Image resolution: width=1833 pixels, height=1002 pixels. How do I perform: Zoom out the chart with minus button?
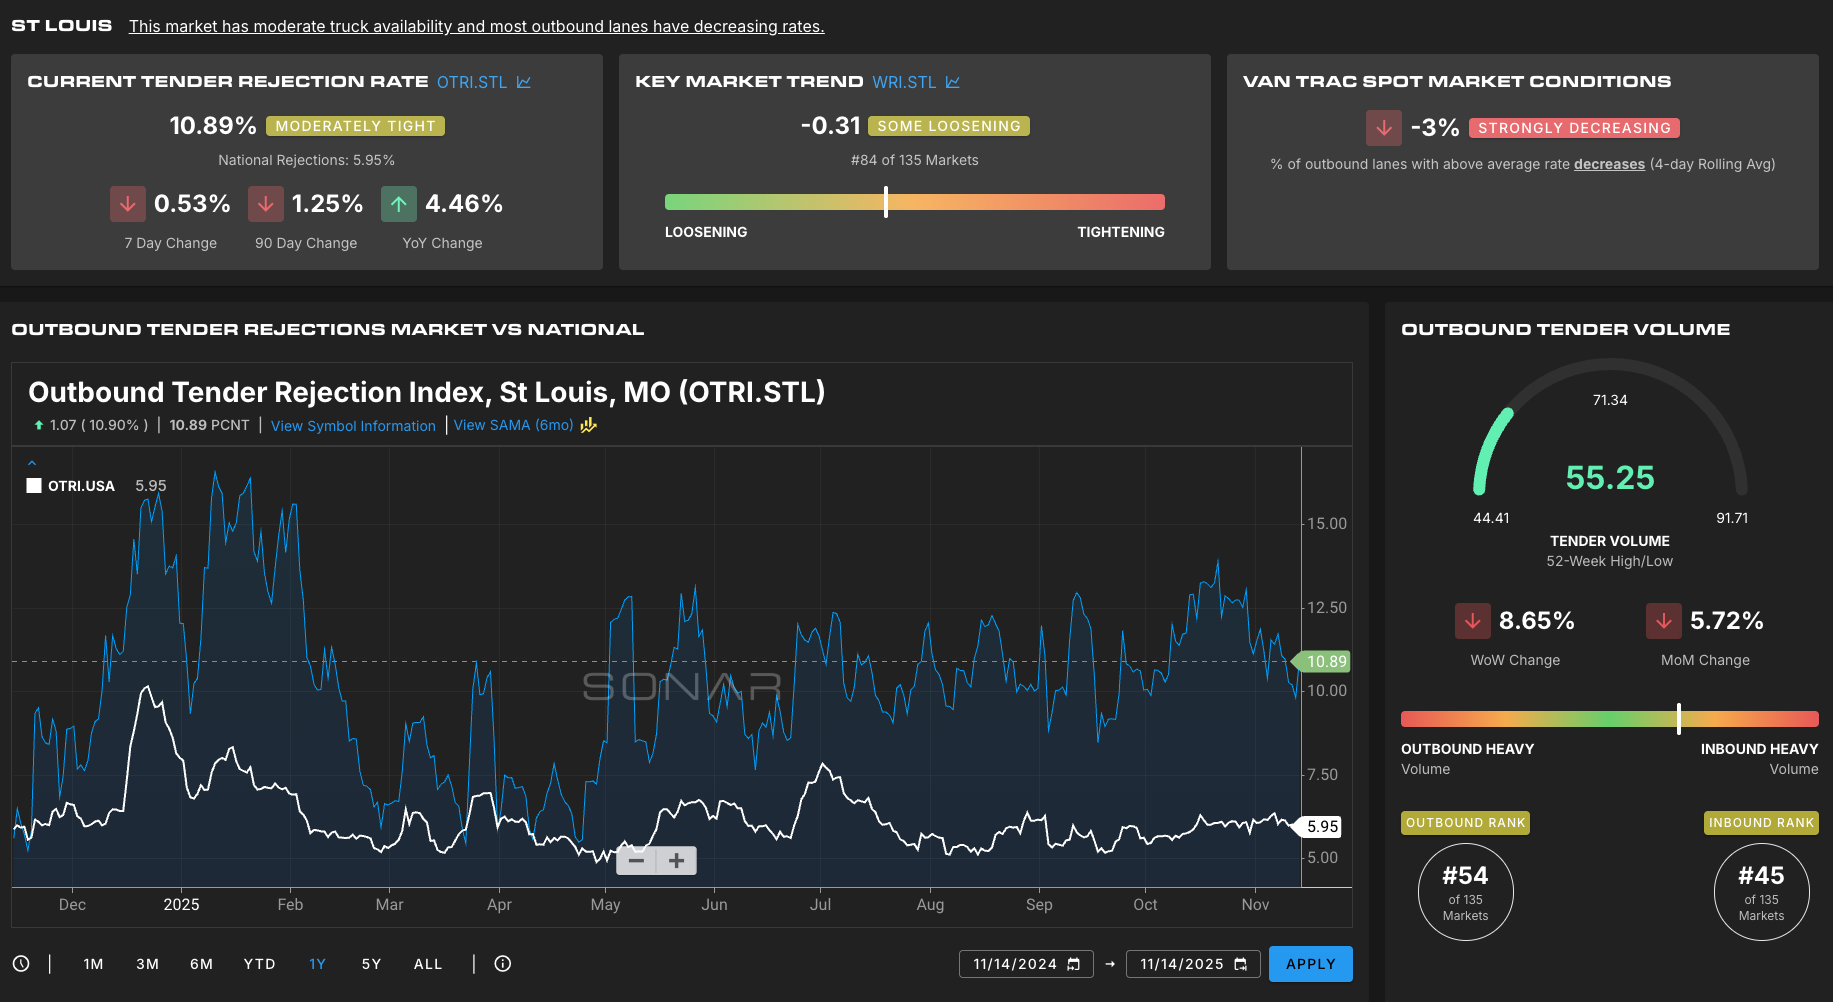pos(636,860)
